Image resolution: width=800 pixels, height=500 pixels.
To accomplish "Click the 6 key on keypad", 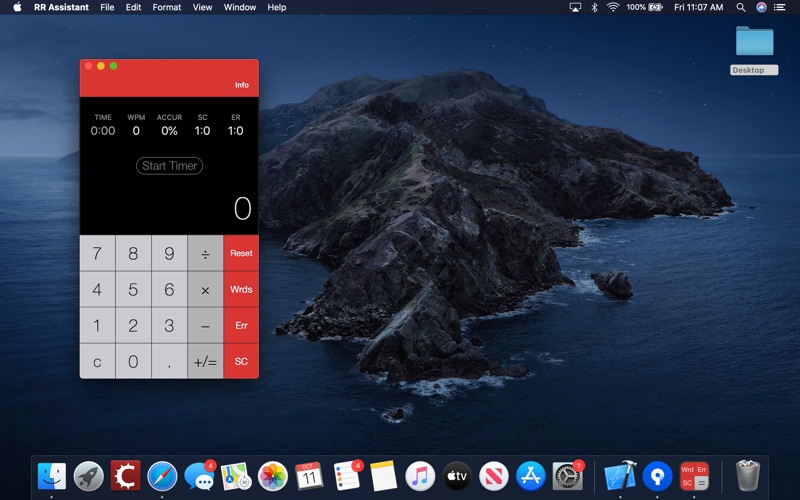I will click(x=169, y=289).
